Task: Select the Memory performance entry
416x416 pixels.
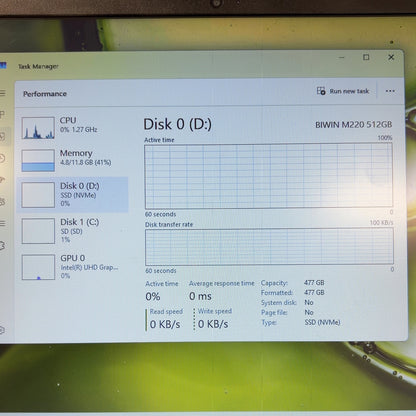Action: pyautogui.click(x=72, y=160)
